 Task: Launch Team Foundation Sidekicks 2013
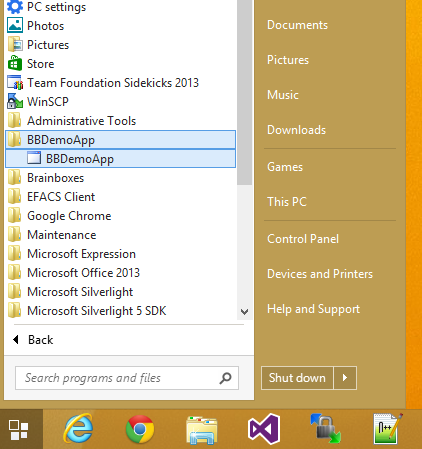[x=103, y=83]
